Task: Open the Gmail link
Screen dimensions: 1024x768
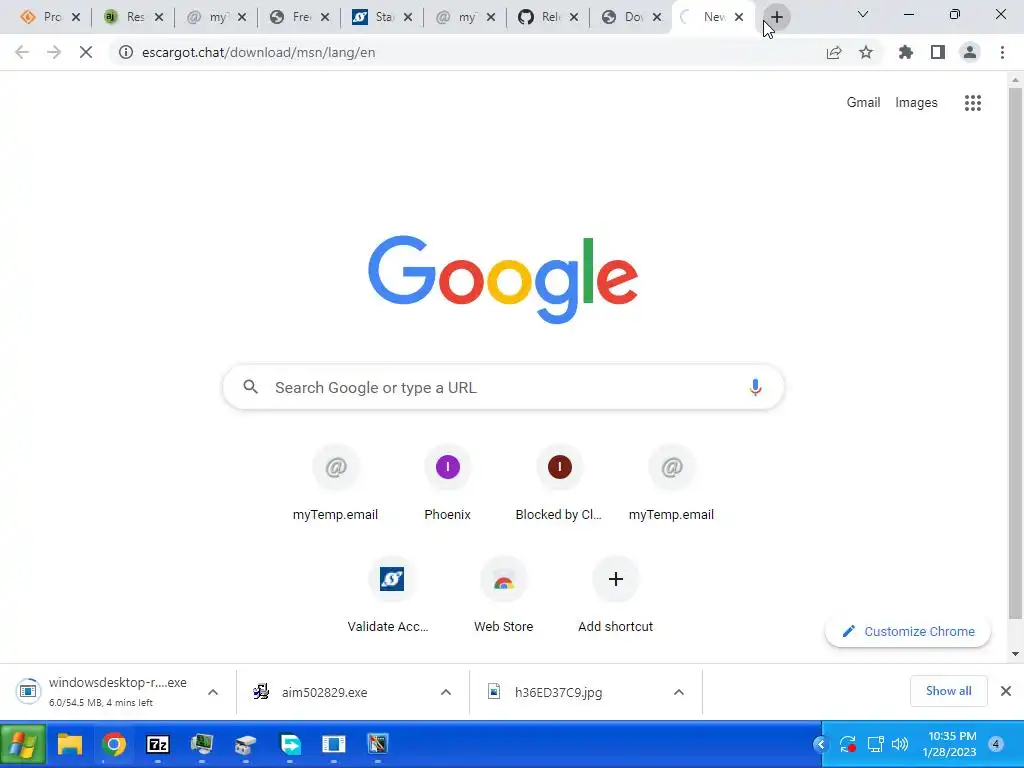Action: click(x=863, y=103)
